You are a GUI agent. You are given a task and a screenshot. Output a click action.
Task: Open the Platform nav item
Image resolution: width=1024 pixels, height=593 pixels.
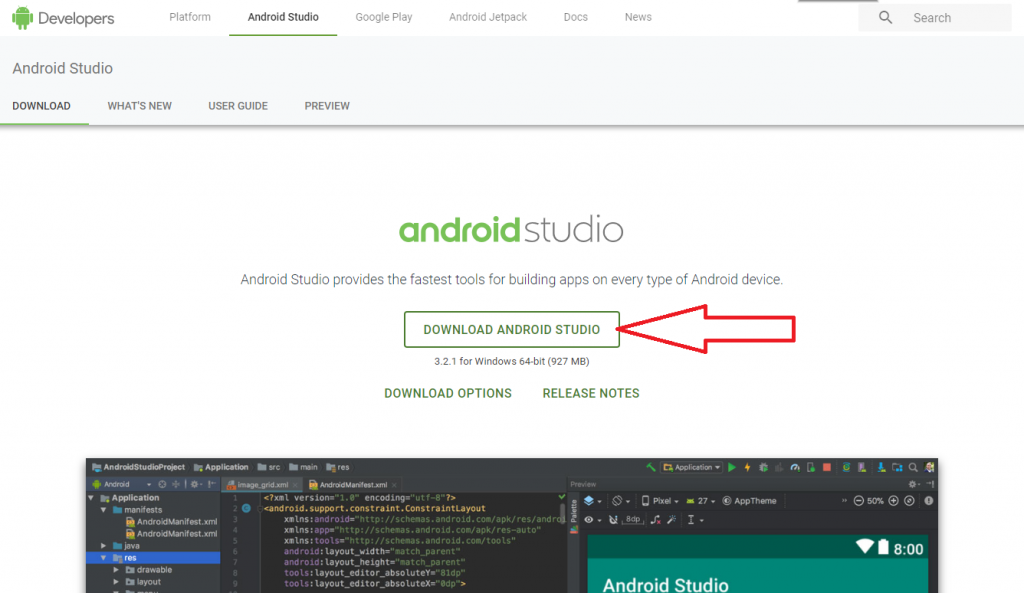coord(190,17)
